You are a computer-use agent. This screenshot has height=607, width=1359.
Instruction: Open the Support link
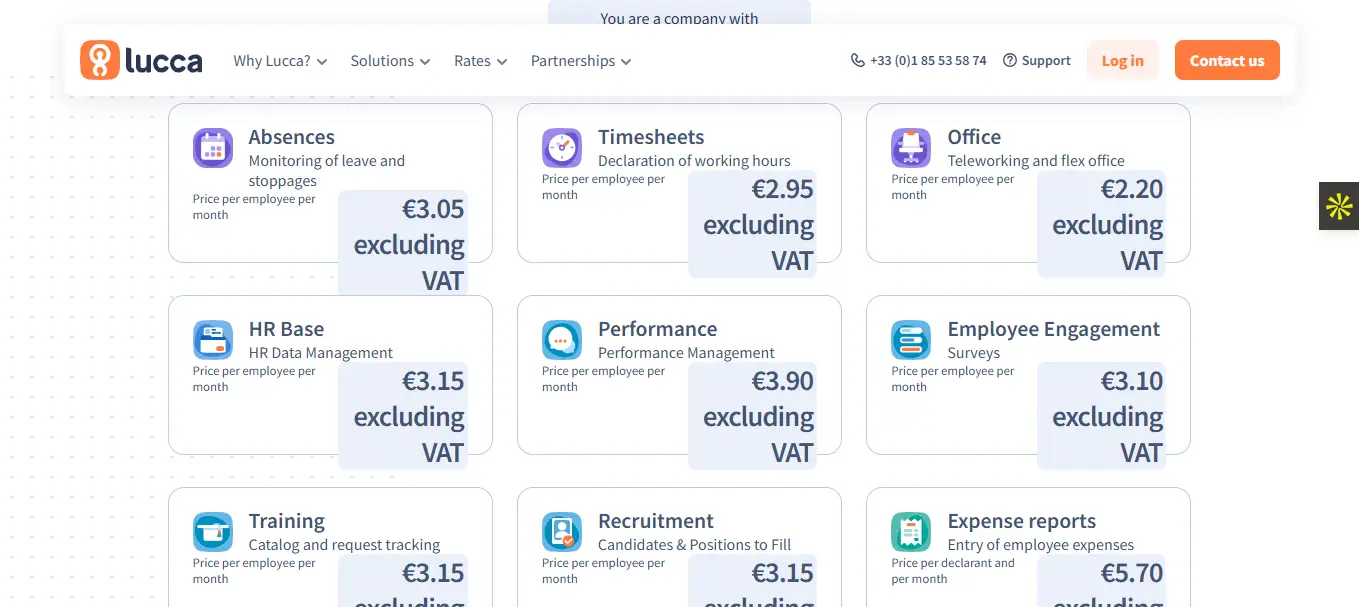tap(1037, 61)
